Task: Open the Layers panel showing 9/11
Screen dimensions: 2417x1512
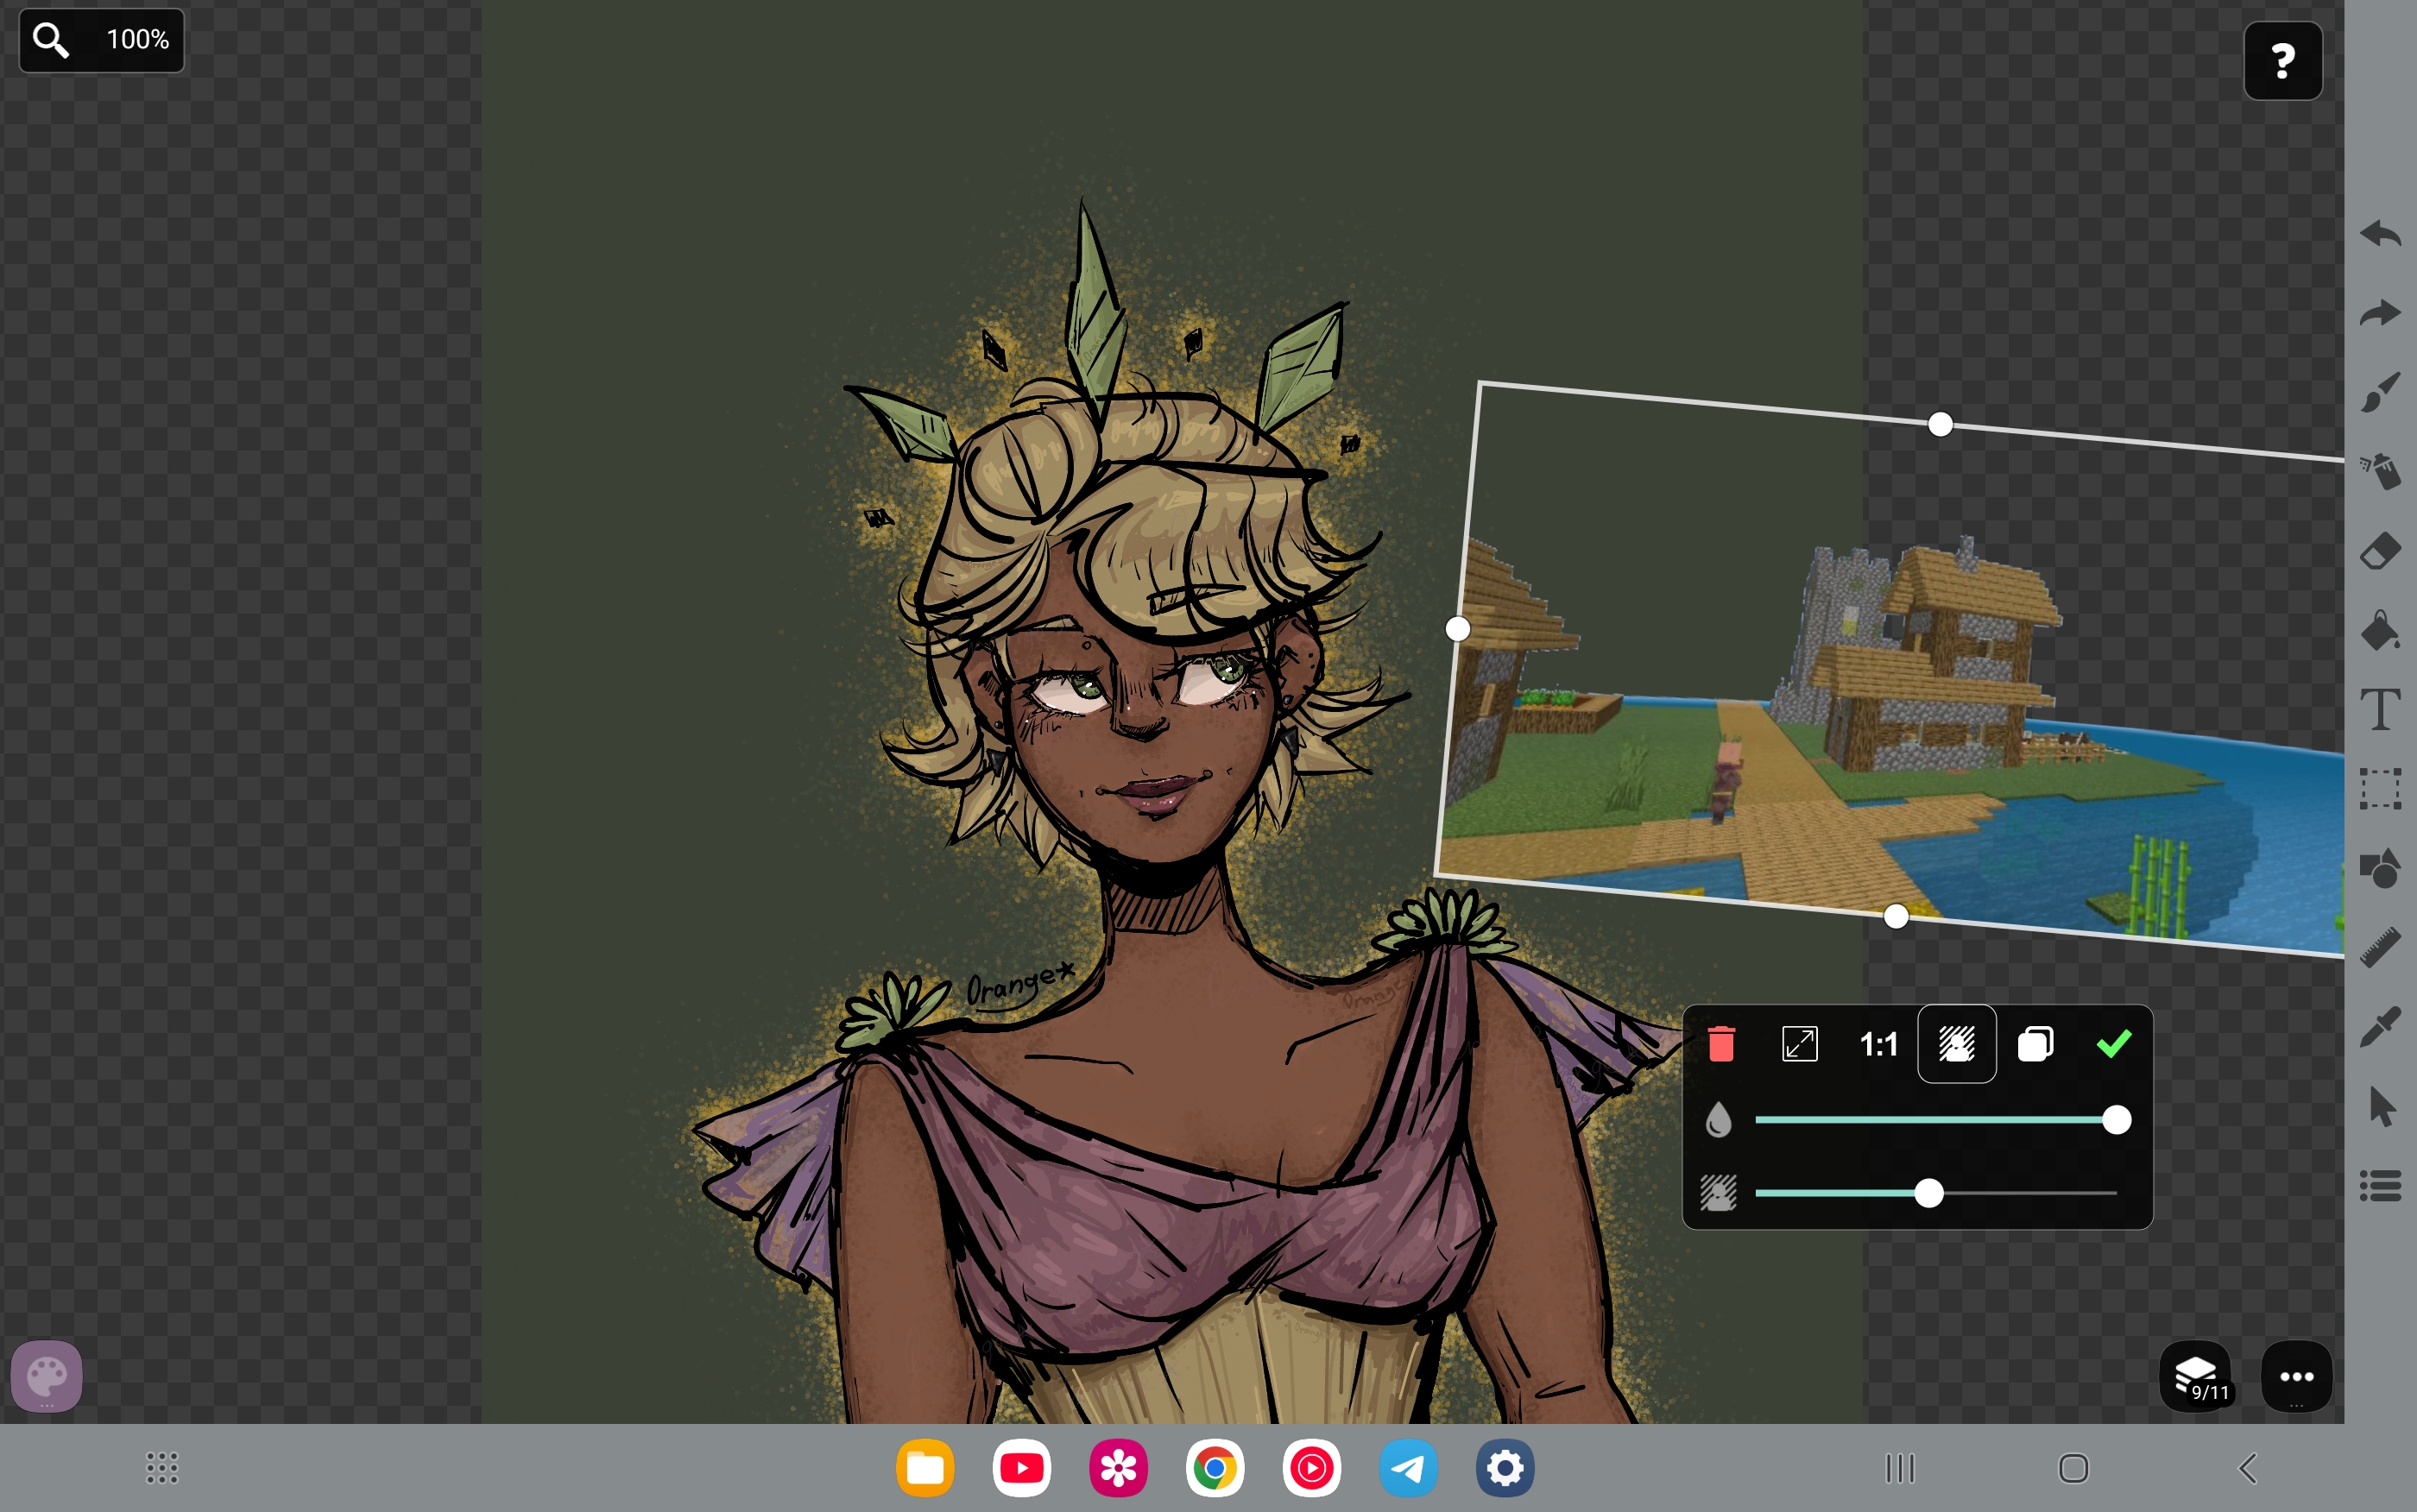Action: [x=2195, y=1377]
